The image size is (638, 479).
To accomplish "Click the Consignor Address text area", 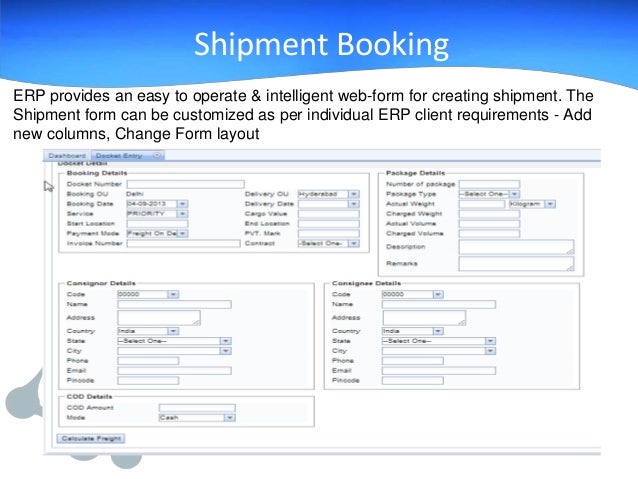I will click(159, 318).
